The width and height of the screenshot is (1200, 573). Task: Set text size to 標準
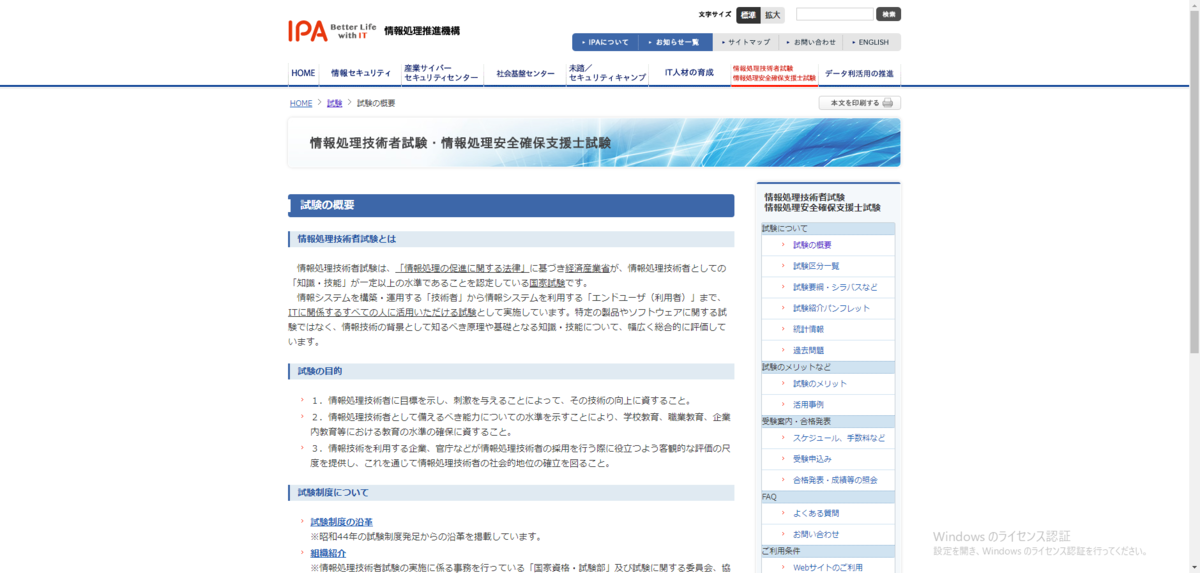point(748,15)
